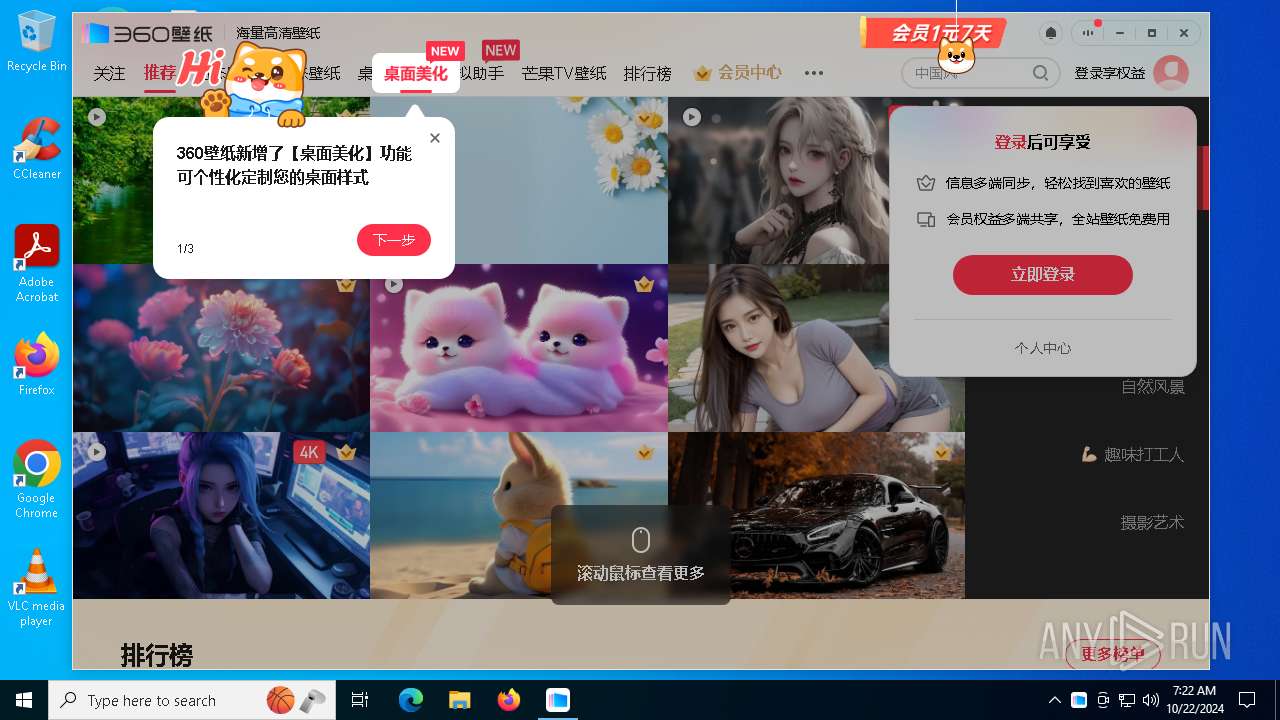
Task: Select the Recycle Bin desktop icon
Action: 36,41
